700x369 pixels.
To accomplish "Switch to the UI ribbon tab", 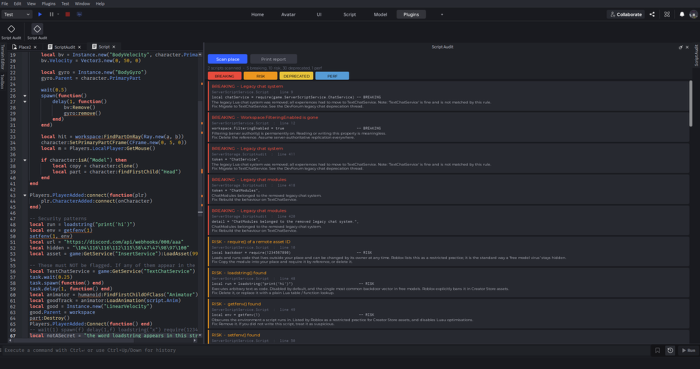I will click(x=319, y=14).
